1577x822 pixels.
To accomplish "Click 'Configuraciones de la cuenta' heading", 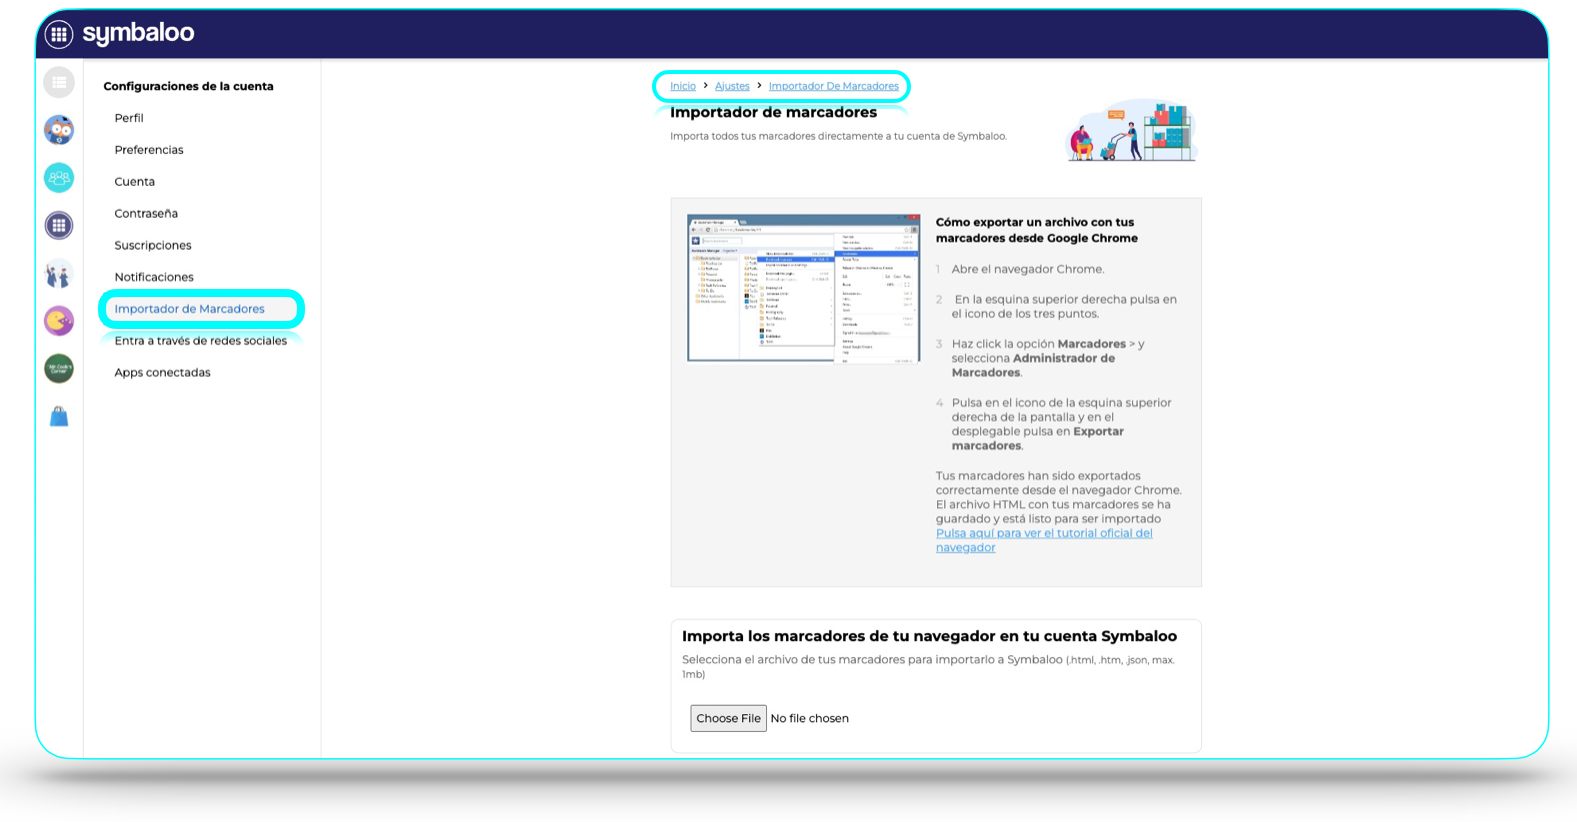I will tap(188, 86).
